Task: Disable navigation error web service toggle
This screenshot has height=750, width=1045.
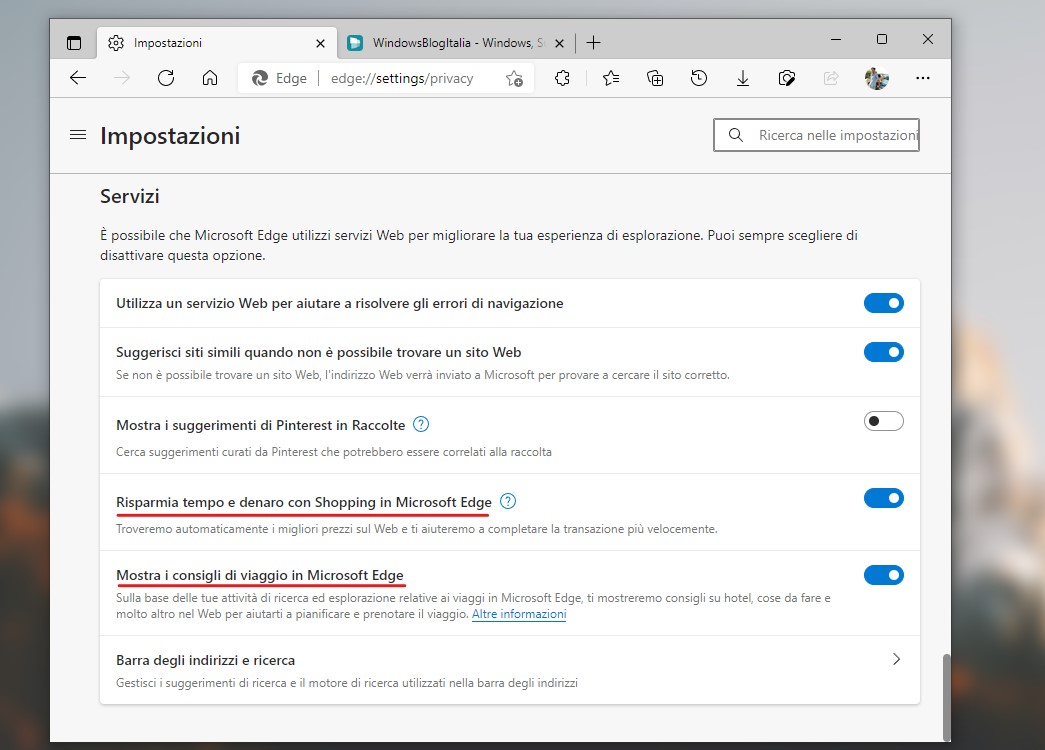Action: pos(884,303)
